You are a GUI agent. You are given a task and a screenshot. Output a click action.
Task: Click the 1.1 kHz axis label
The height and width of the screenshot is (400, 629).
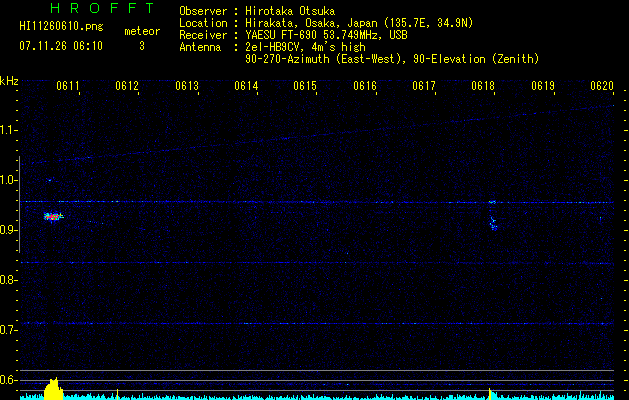[x=8, y=130]
